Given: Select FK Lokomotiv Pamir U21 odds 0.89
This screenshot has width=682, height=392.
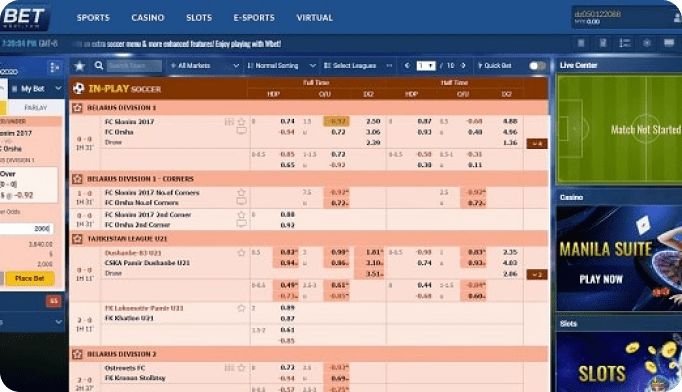Looking at the screenshot, I should coord(287,308).
